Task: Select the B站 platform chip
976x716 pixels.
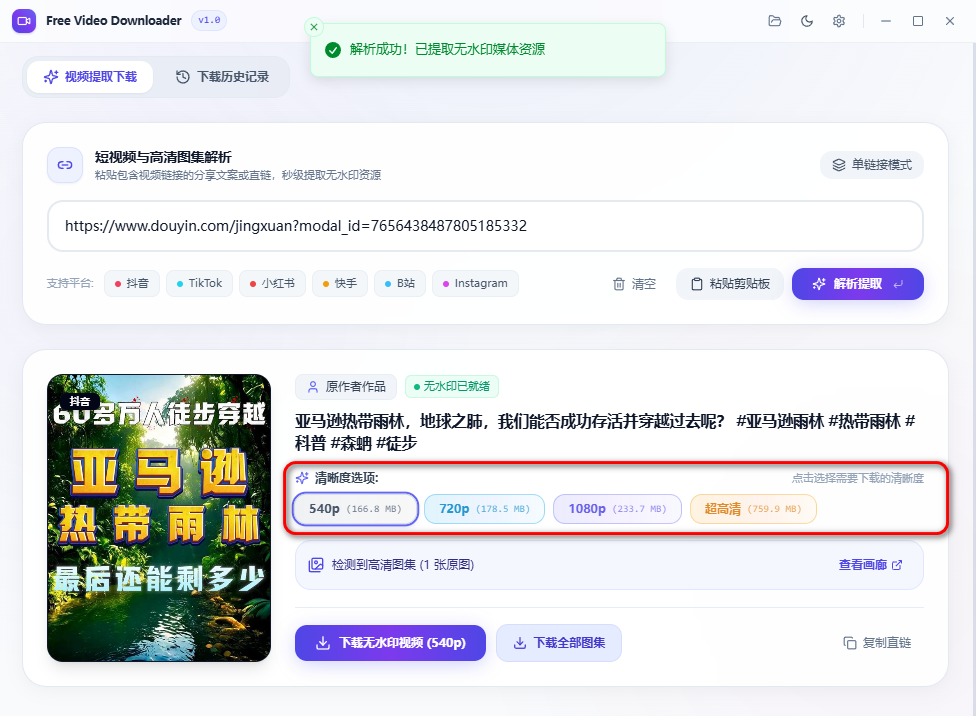Action: coord(400,283)
